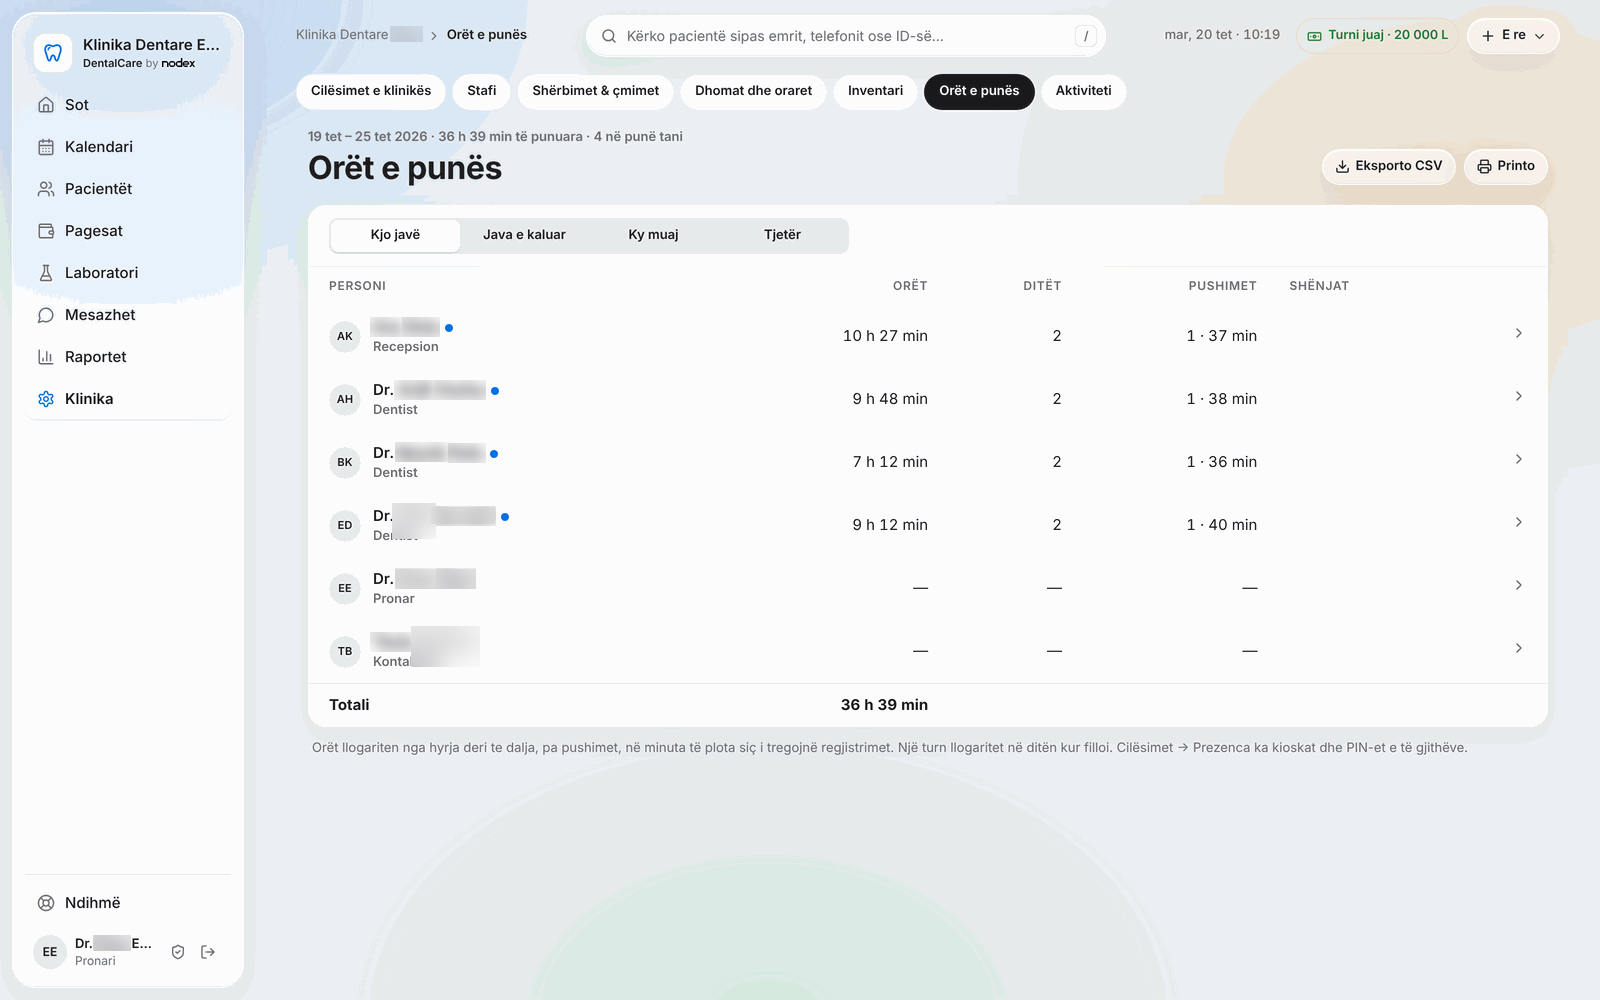This screenshot has height=1000, width=1600.
Task: Expand the EE Pronar row chevron
Action: click(1518, 585)
